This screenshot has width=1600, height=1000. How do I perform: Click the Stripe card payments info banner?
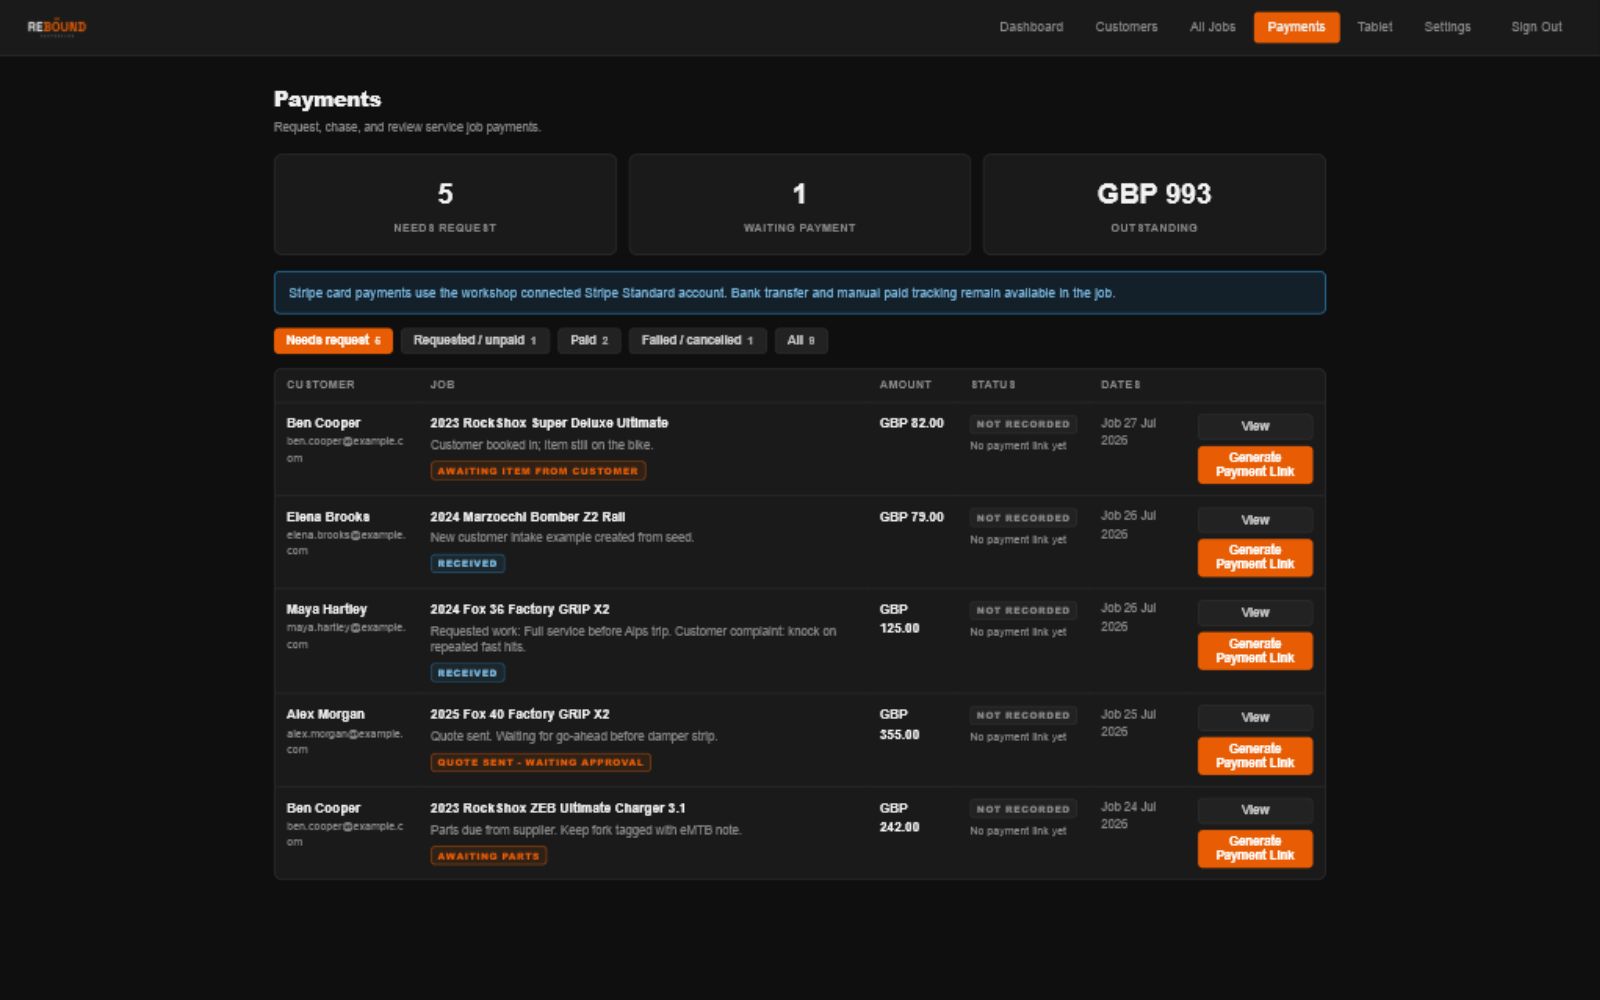pyautogui.click(x=800, y=293)
